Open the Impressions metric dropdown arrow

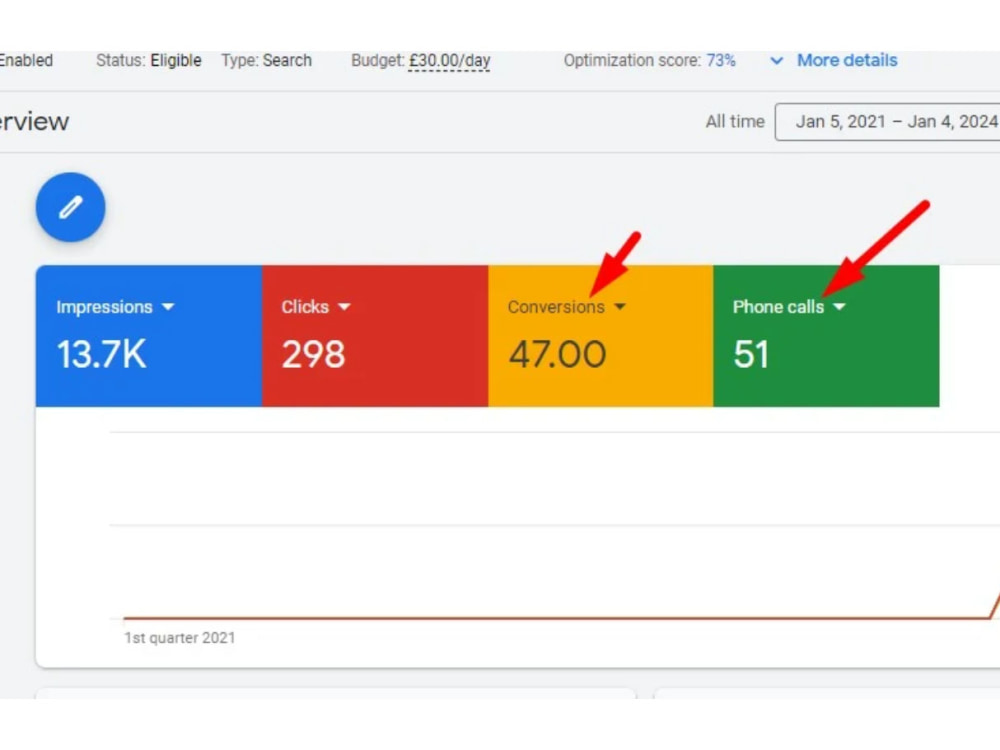[x=168, y=307]
